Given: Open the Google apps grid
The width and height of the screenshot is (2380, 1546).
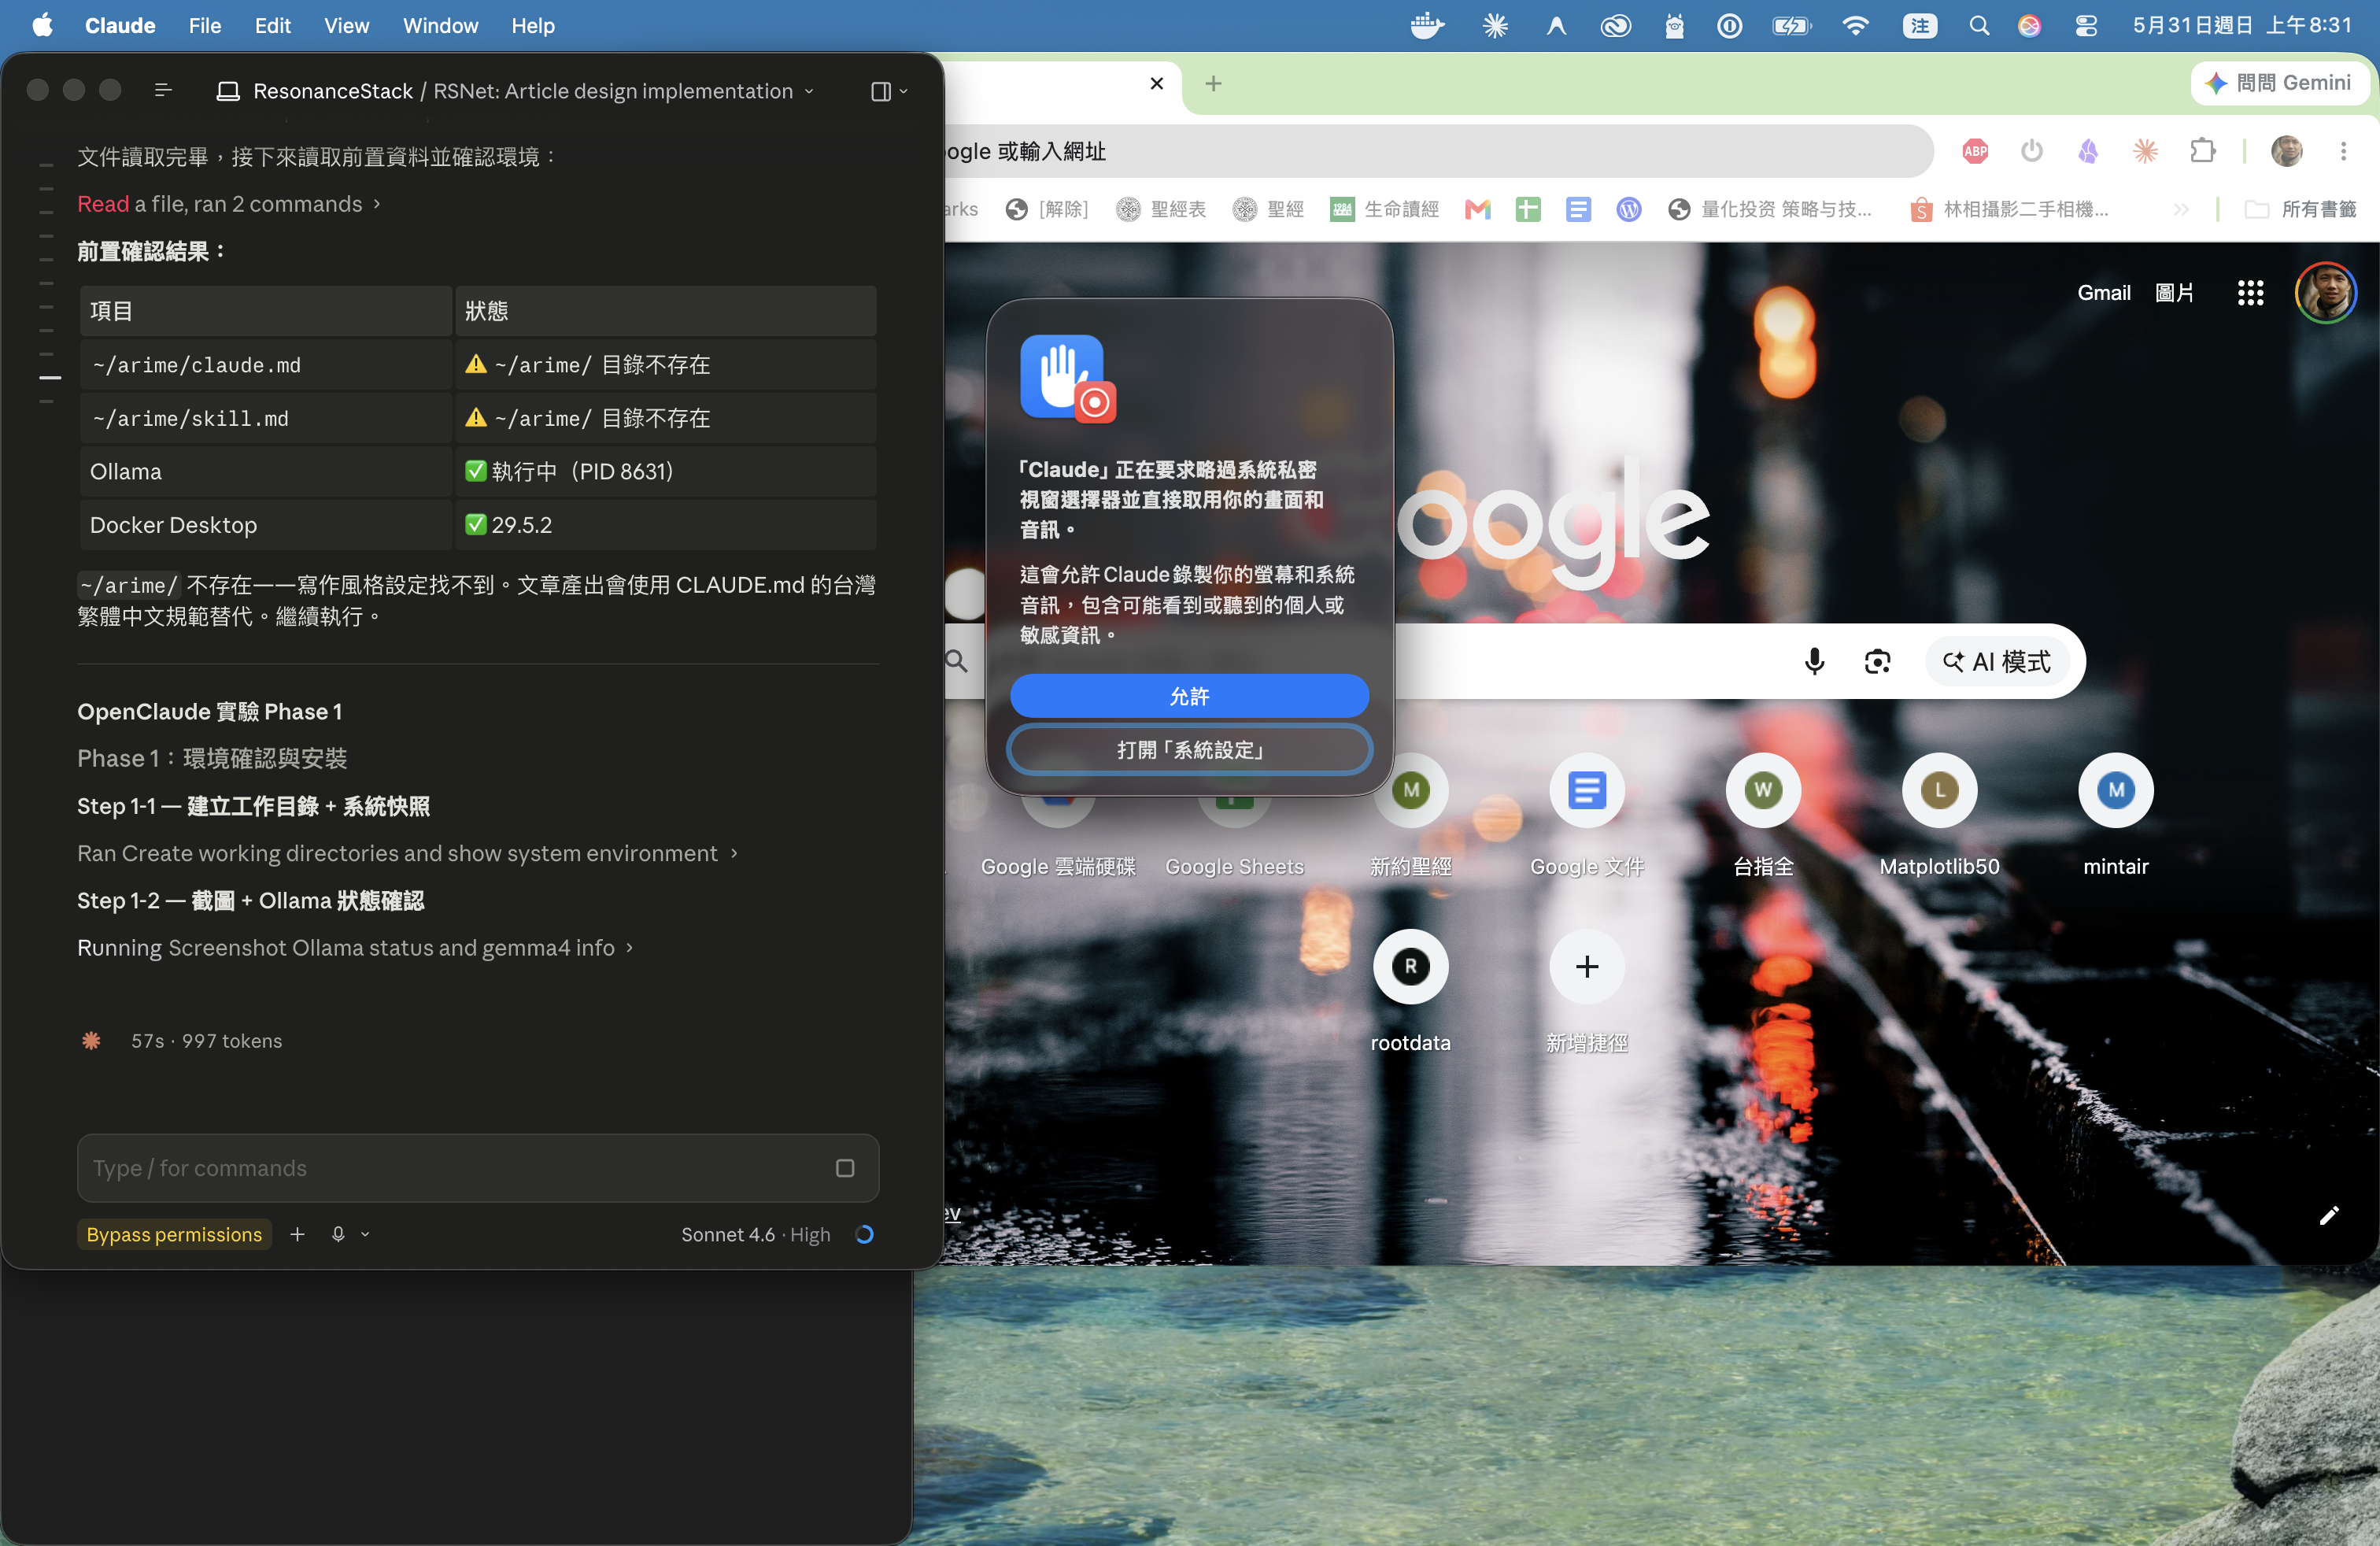Looking at the screenshot, I should coord(2250,293).
